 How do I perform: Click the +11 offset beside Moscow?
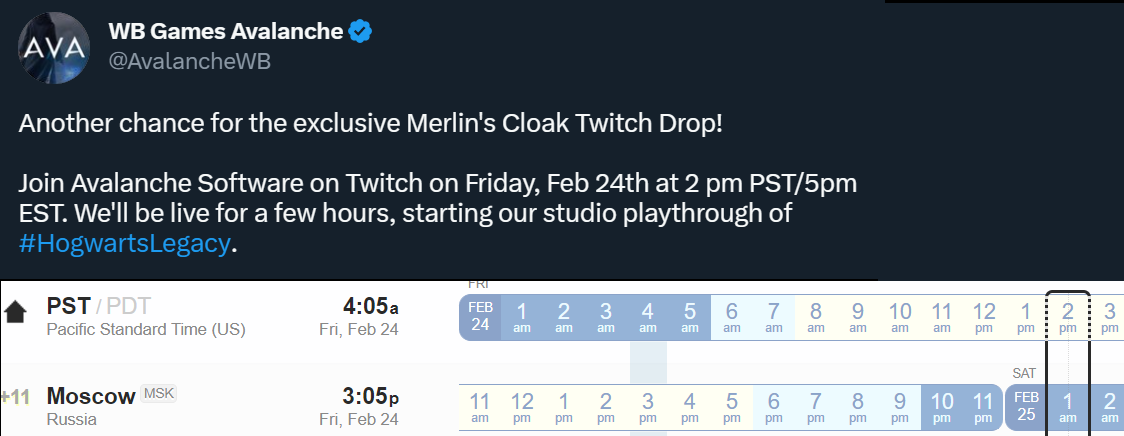[x=15, y=396]
